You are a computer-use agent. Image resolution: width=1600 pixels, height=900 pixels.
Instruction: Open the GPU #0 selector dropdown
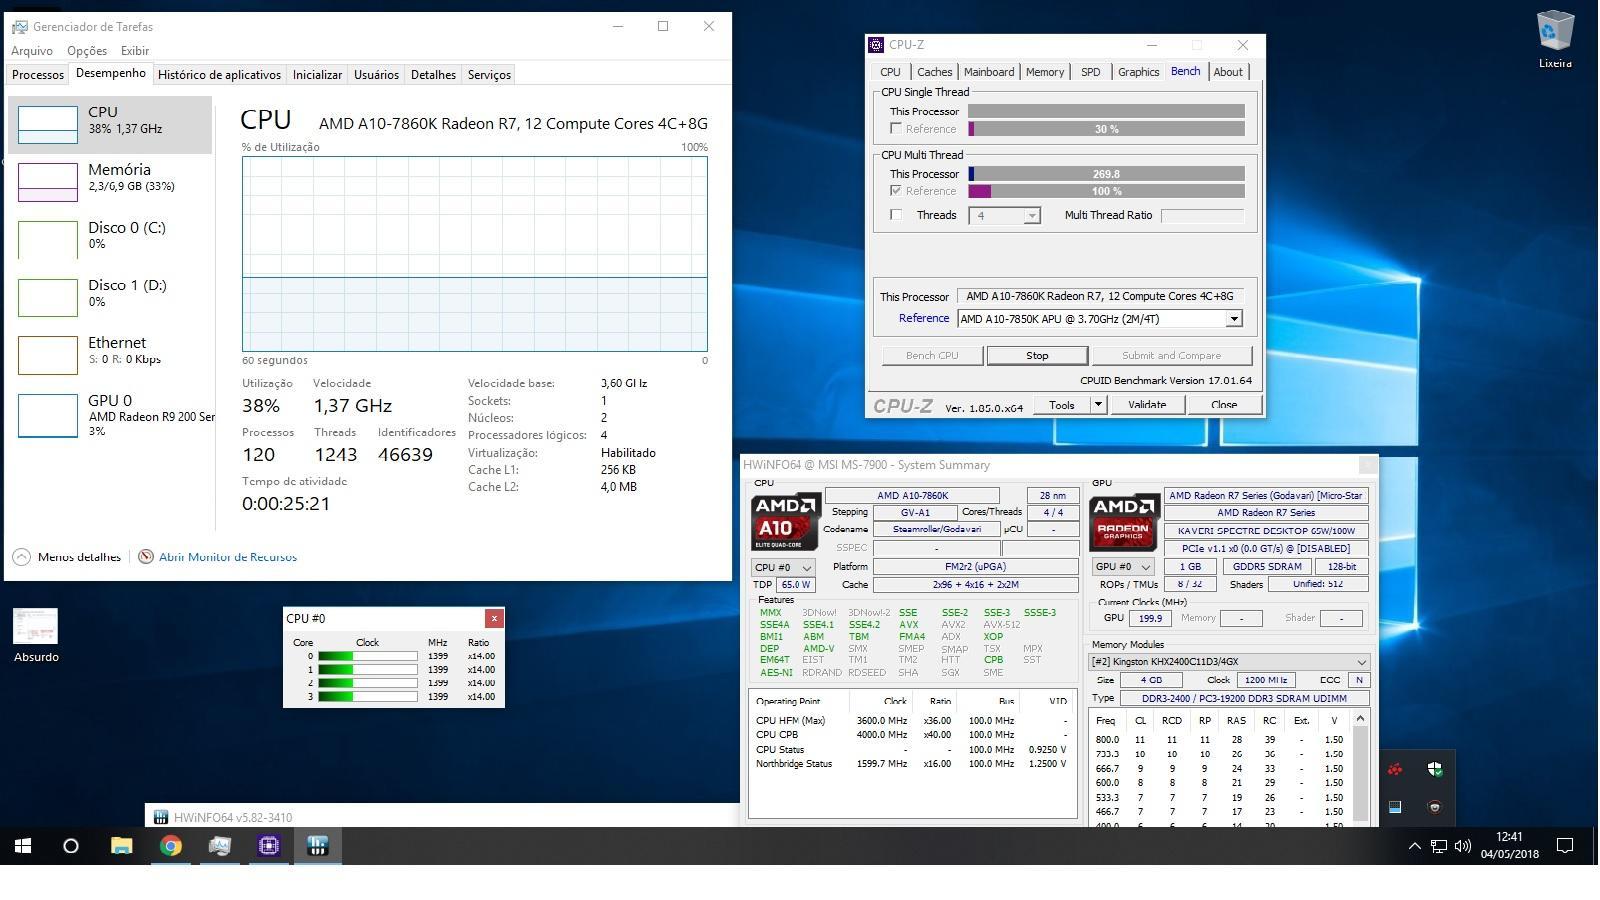(1123, 567)
